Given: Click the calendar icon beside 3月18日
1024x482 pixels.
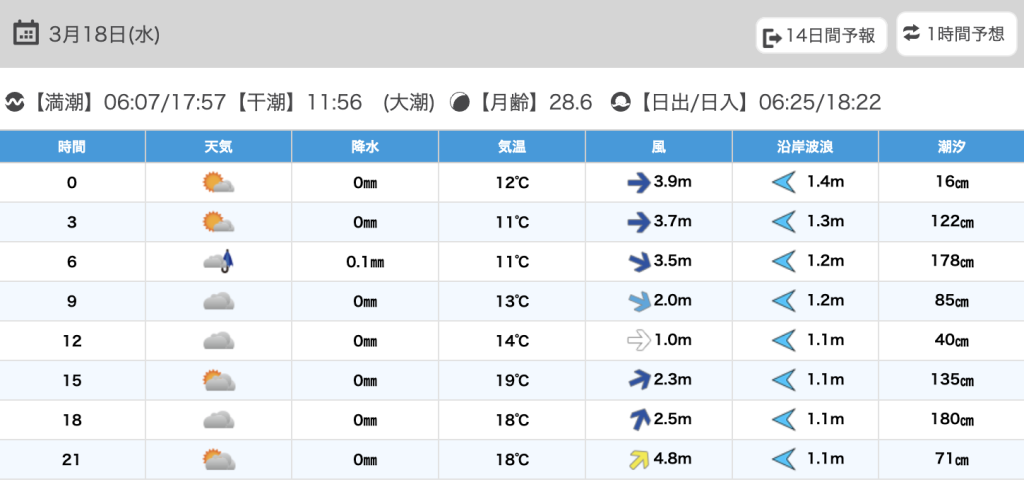Looking at the screenshot, I should click(26, 33).
